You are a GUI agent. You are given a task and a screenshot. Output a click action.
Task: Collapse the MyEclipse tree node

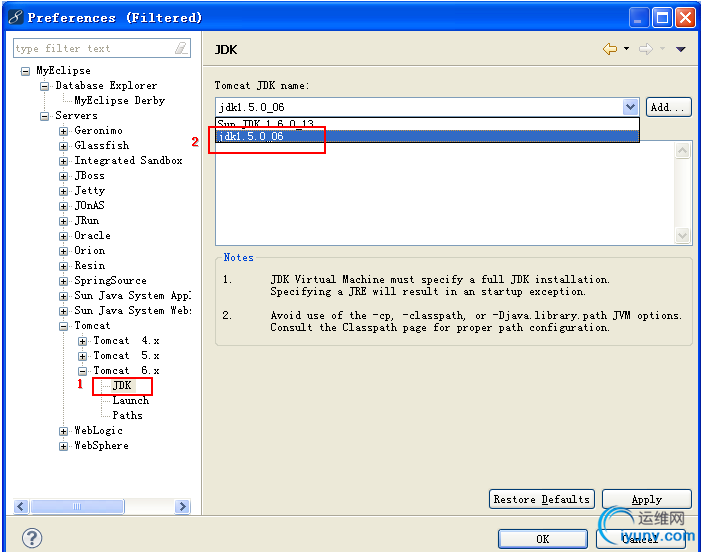pyautogui.click(x=25, y=71)
